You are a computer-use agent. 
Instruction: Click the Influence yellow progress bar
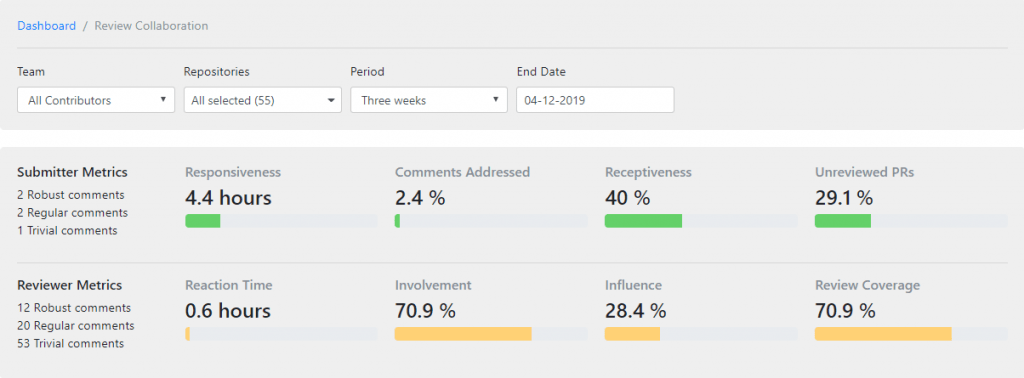(x=701, y=334)
